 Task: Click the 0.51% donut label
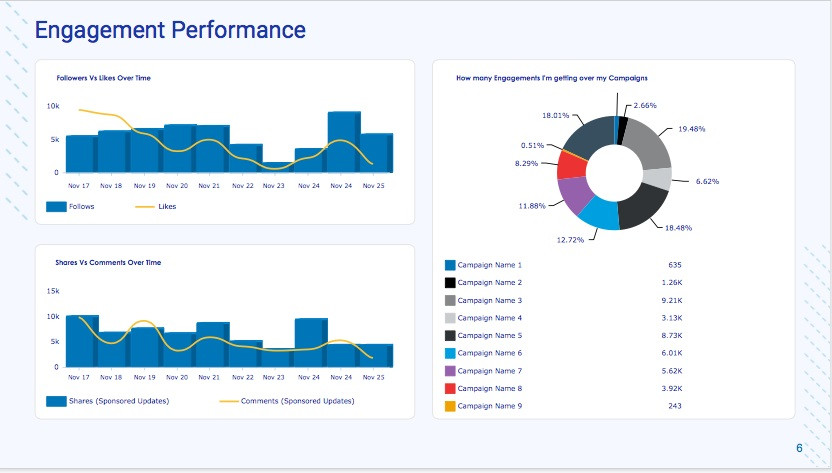pyautogui.click(x=532, y=145)
